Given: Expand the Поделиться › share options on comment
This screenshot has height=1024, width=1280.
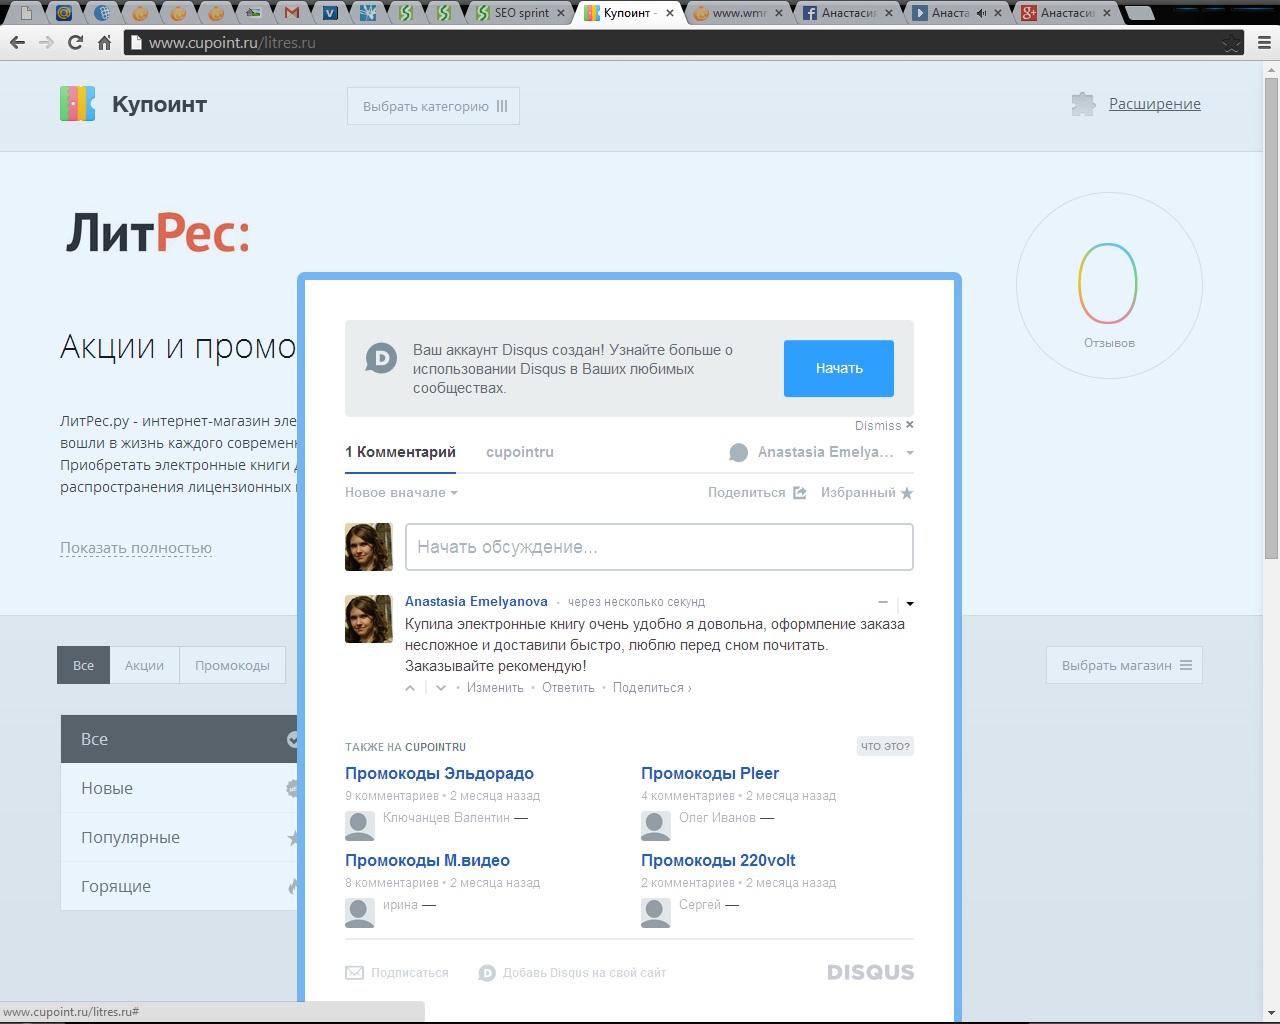Looking at the screenshot, I should pos(652,688).
